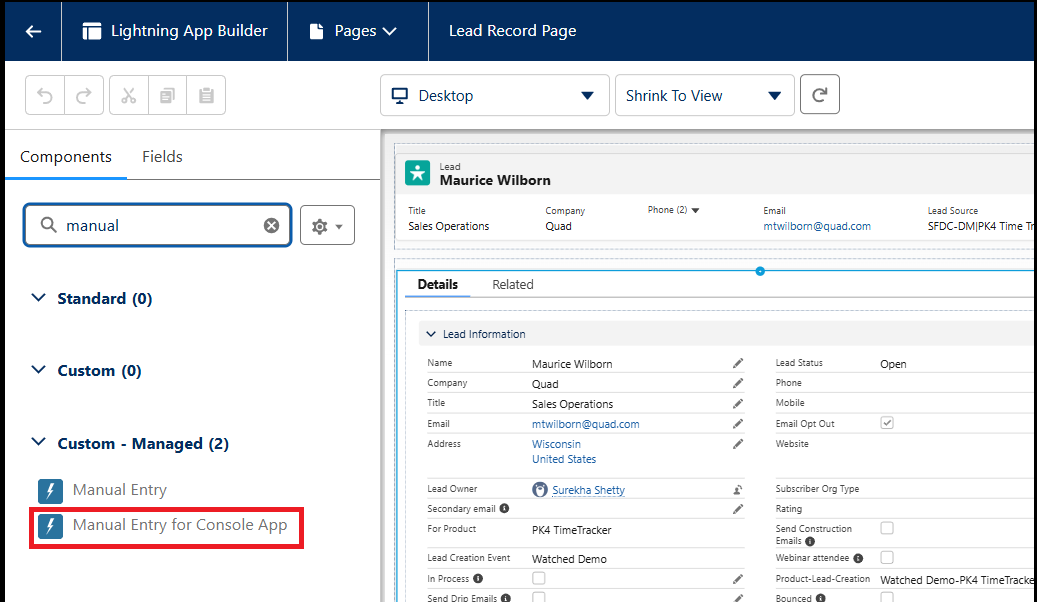Open the Wisconsin address link
1037x602 pixels.
(x=556, y=444)
